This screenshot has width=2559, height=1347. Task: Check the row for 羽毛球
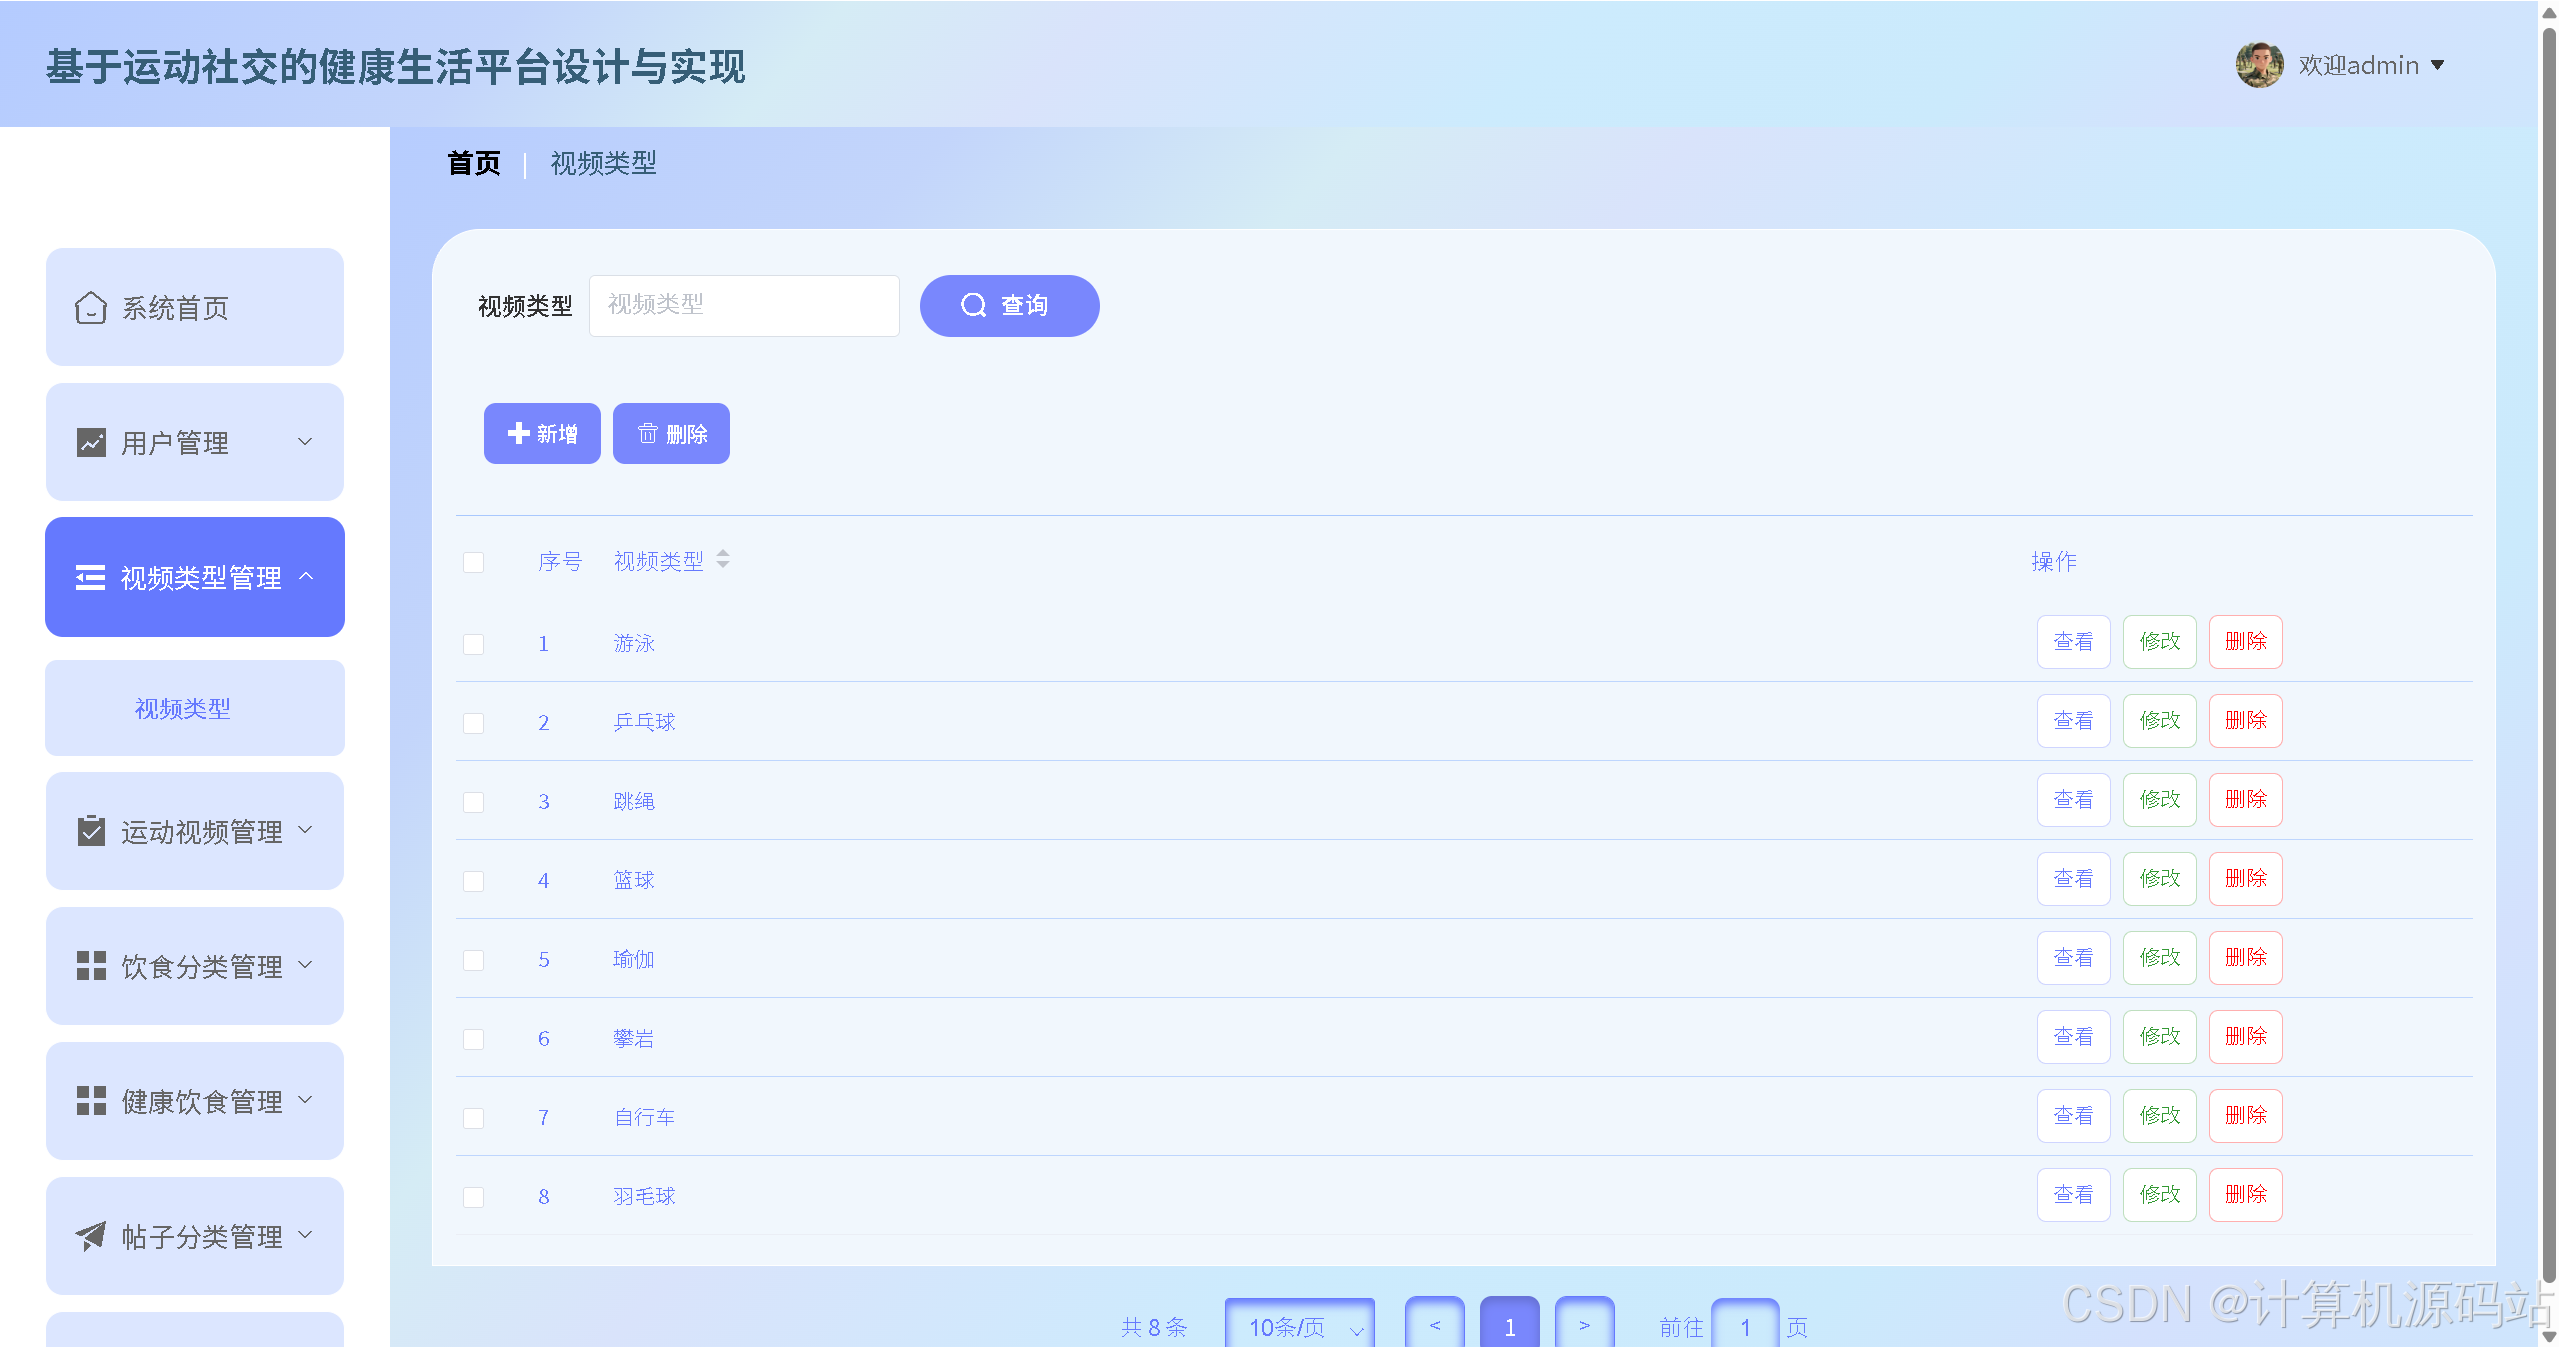[474, 1197]
